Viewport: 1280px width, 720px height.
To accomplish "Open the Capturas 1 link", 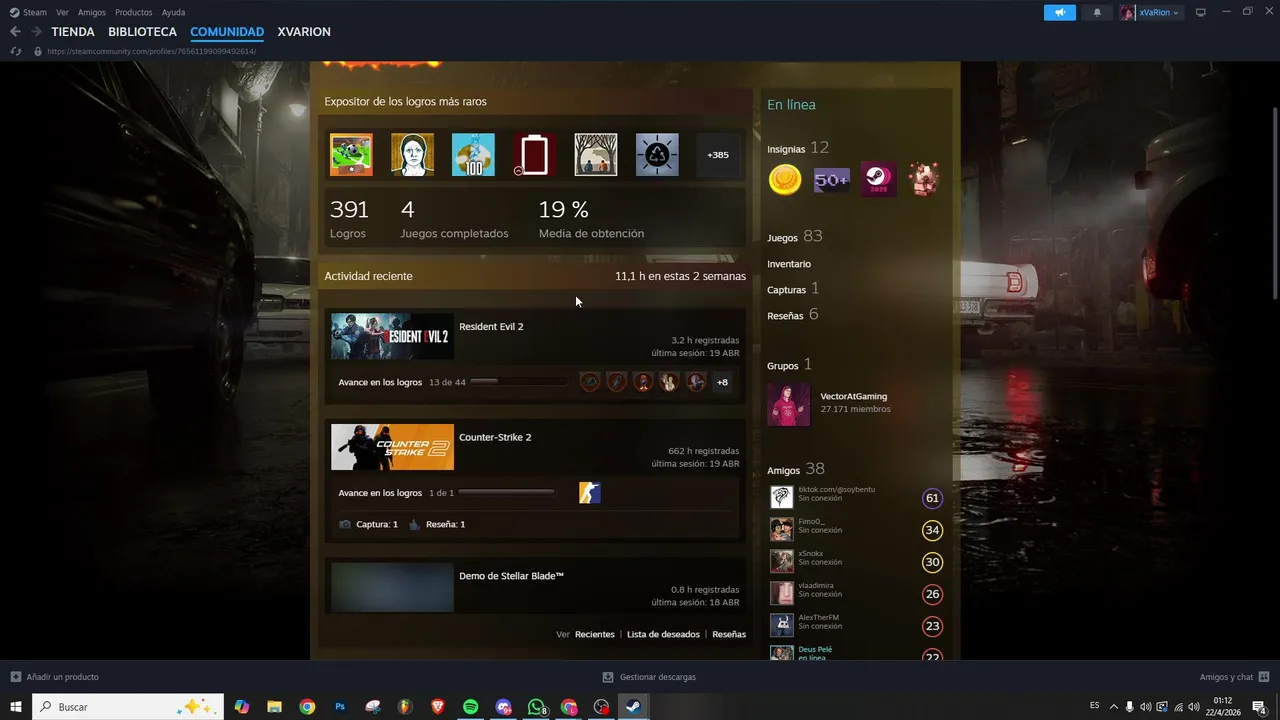I will tap(793, 289).
